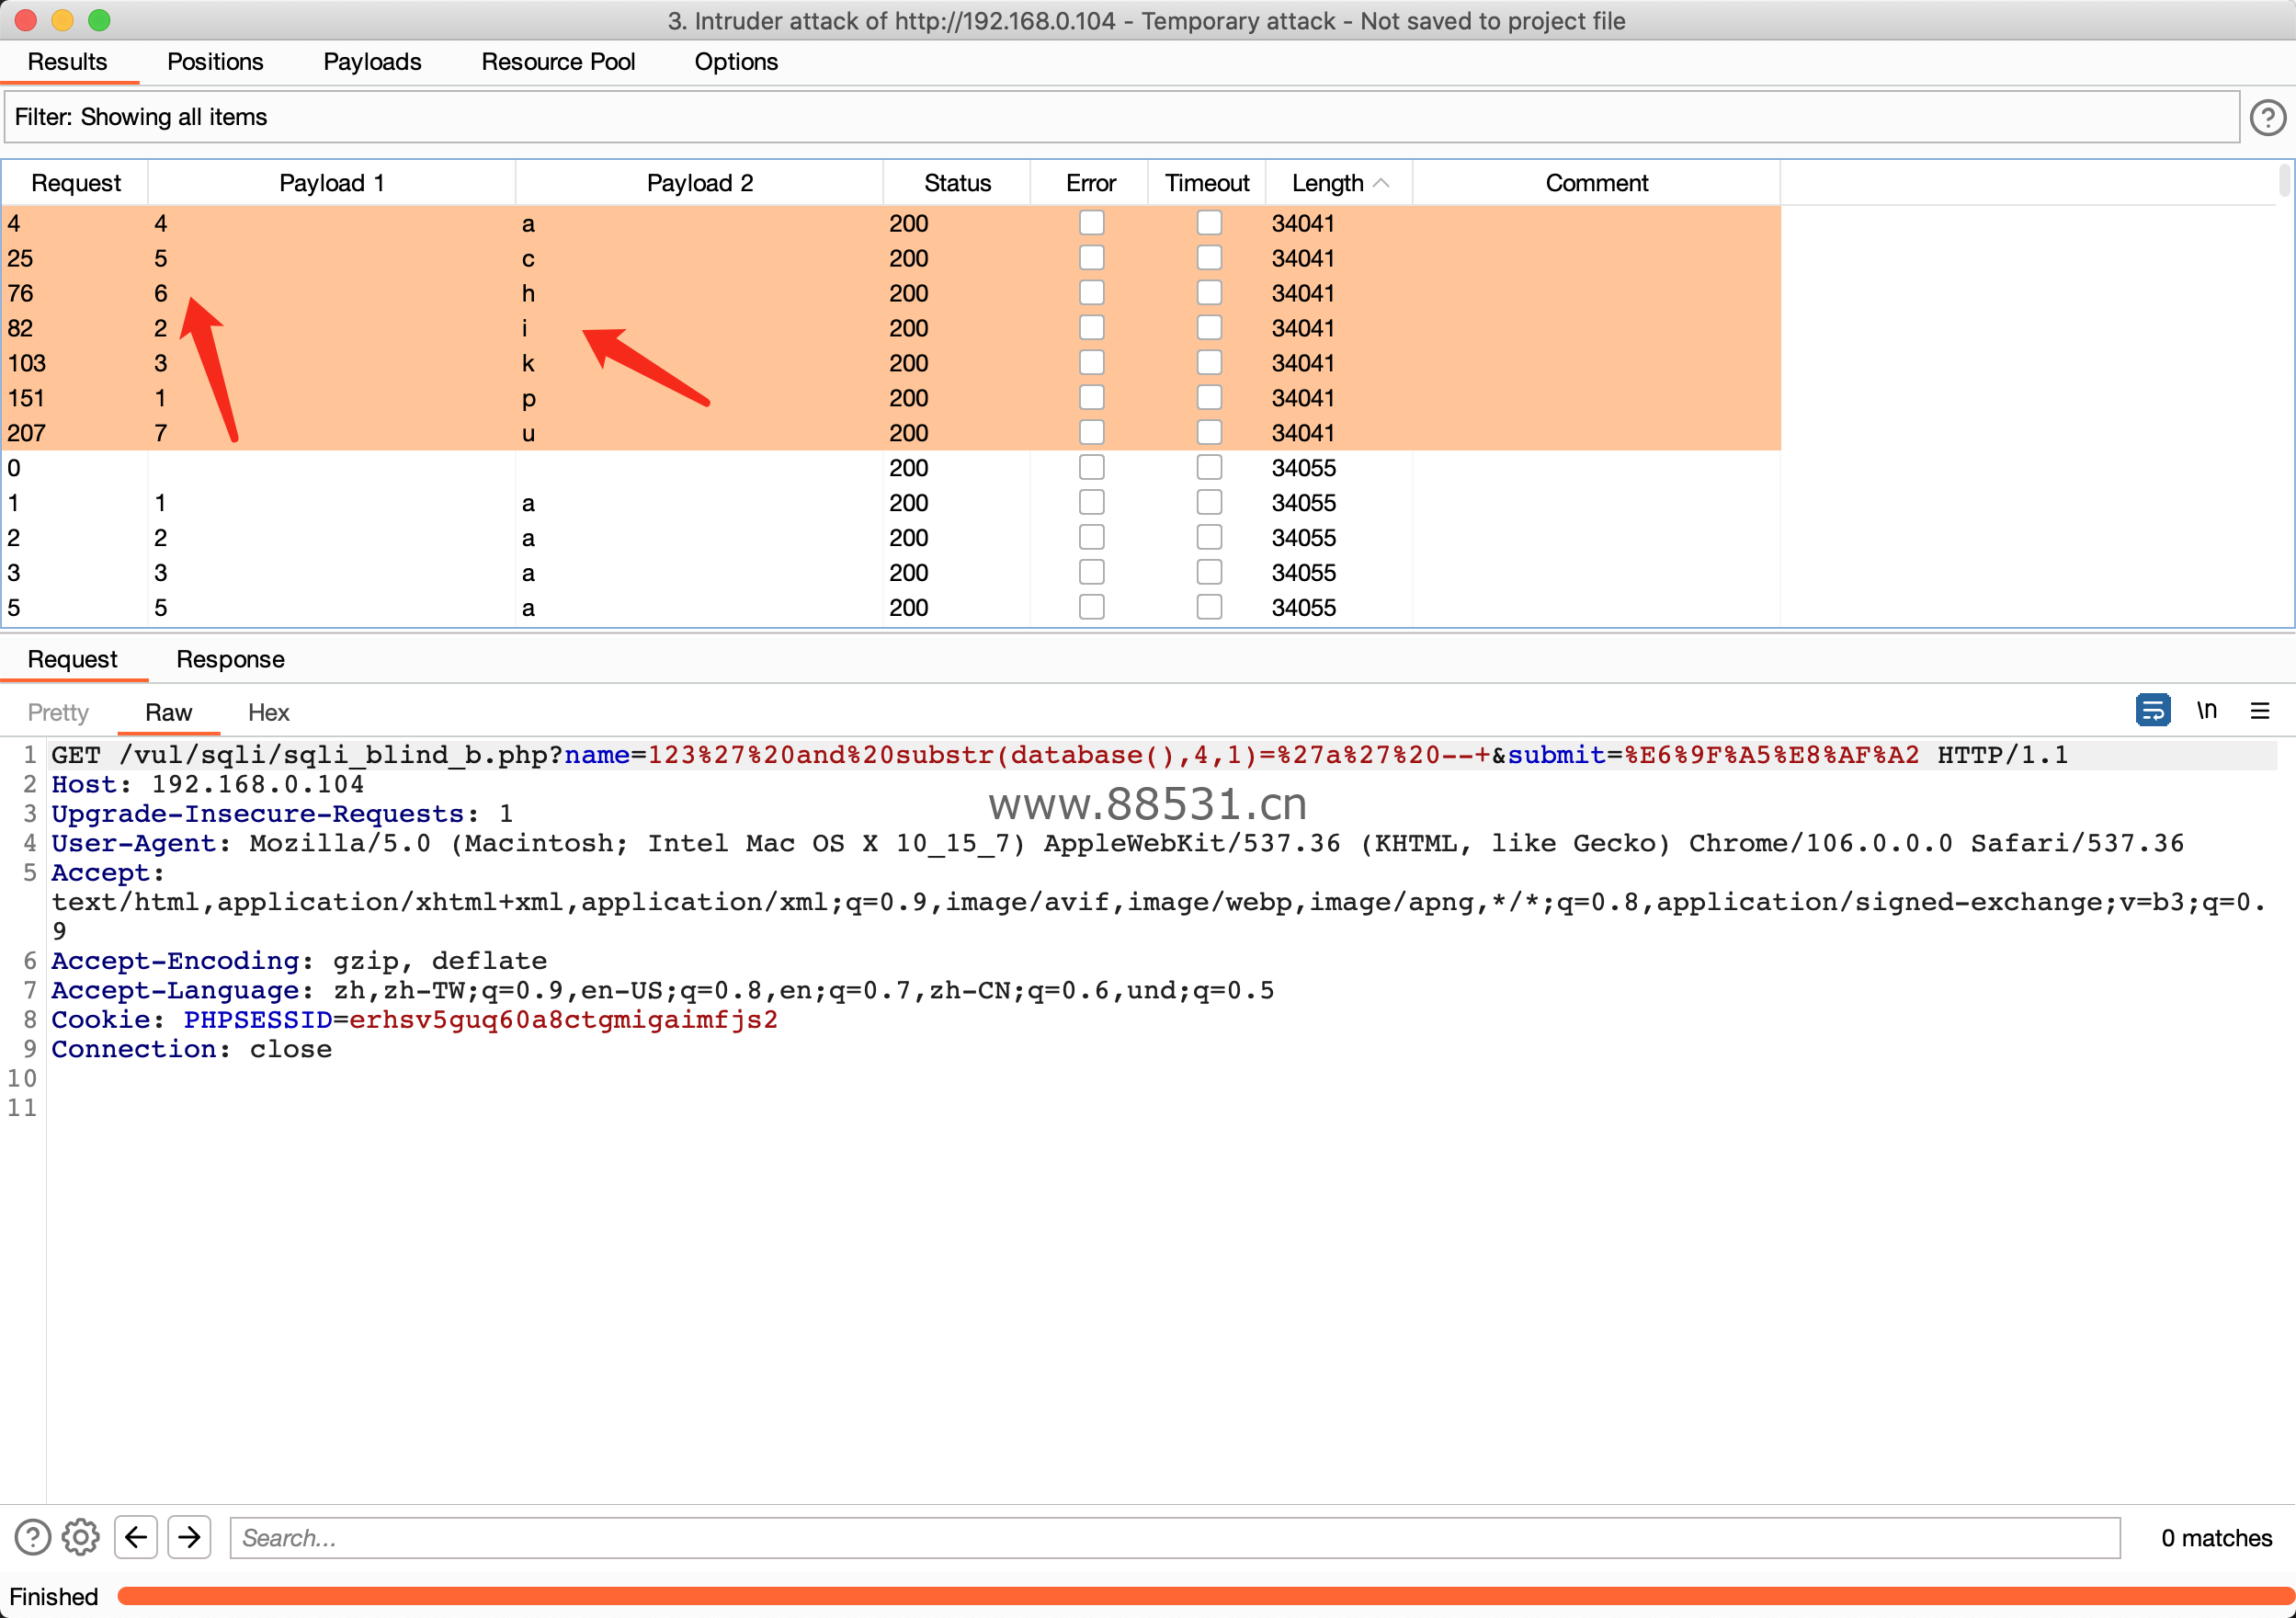Go to next search match arrow
The image size is (2296, 1618).
tap(189, 1537)
